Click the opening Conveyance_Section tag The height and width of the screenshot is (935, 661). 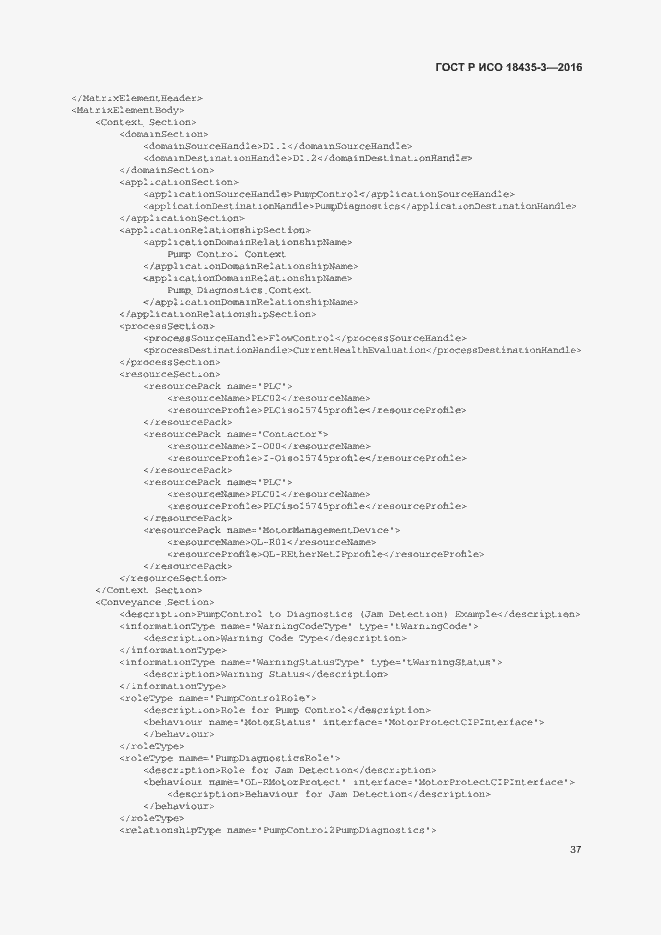154,602
